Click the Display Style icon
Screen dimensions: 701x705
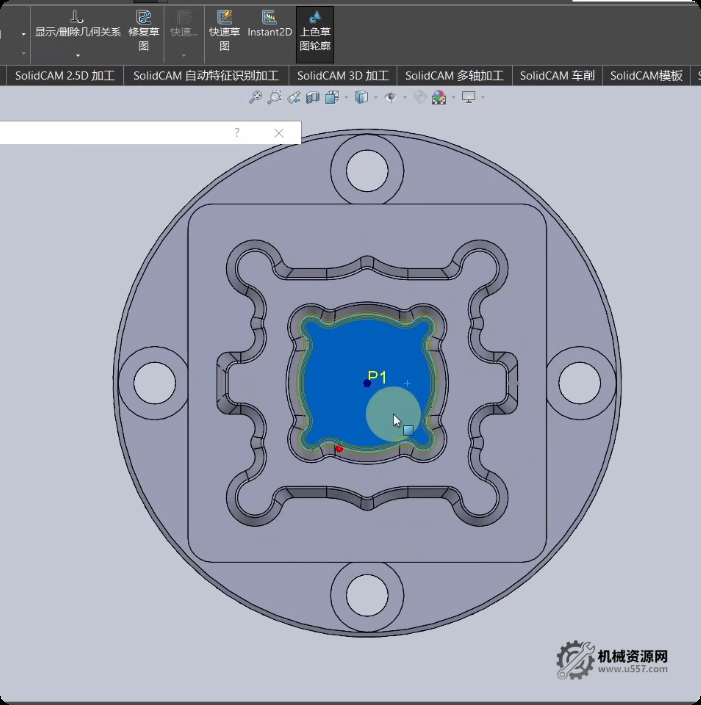[x=361, y=97]
